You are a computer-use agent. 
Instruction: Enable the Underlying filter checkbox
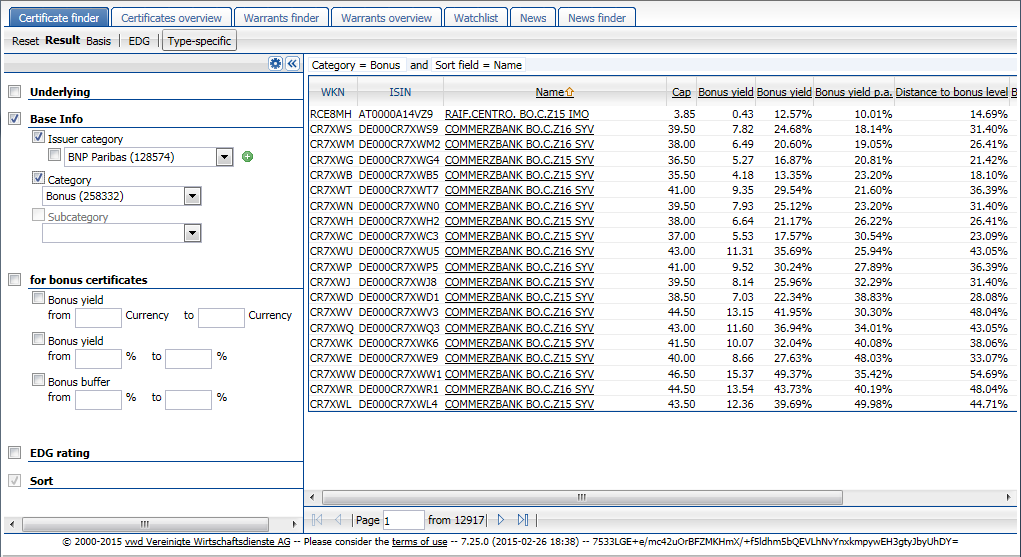click(15, 92)
